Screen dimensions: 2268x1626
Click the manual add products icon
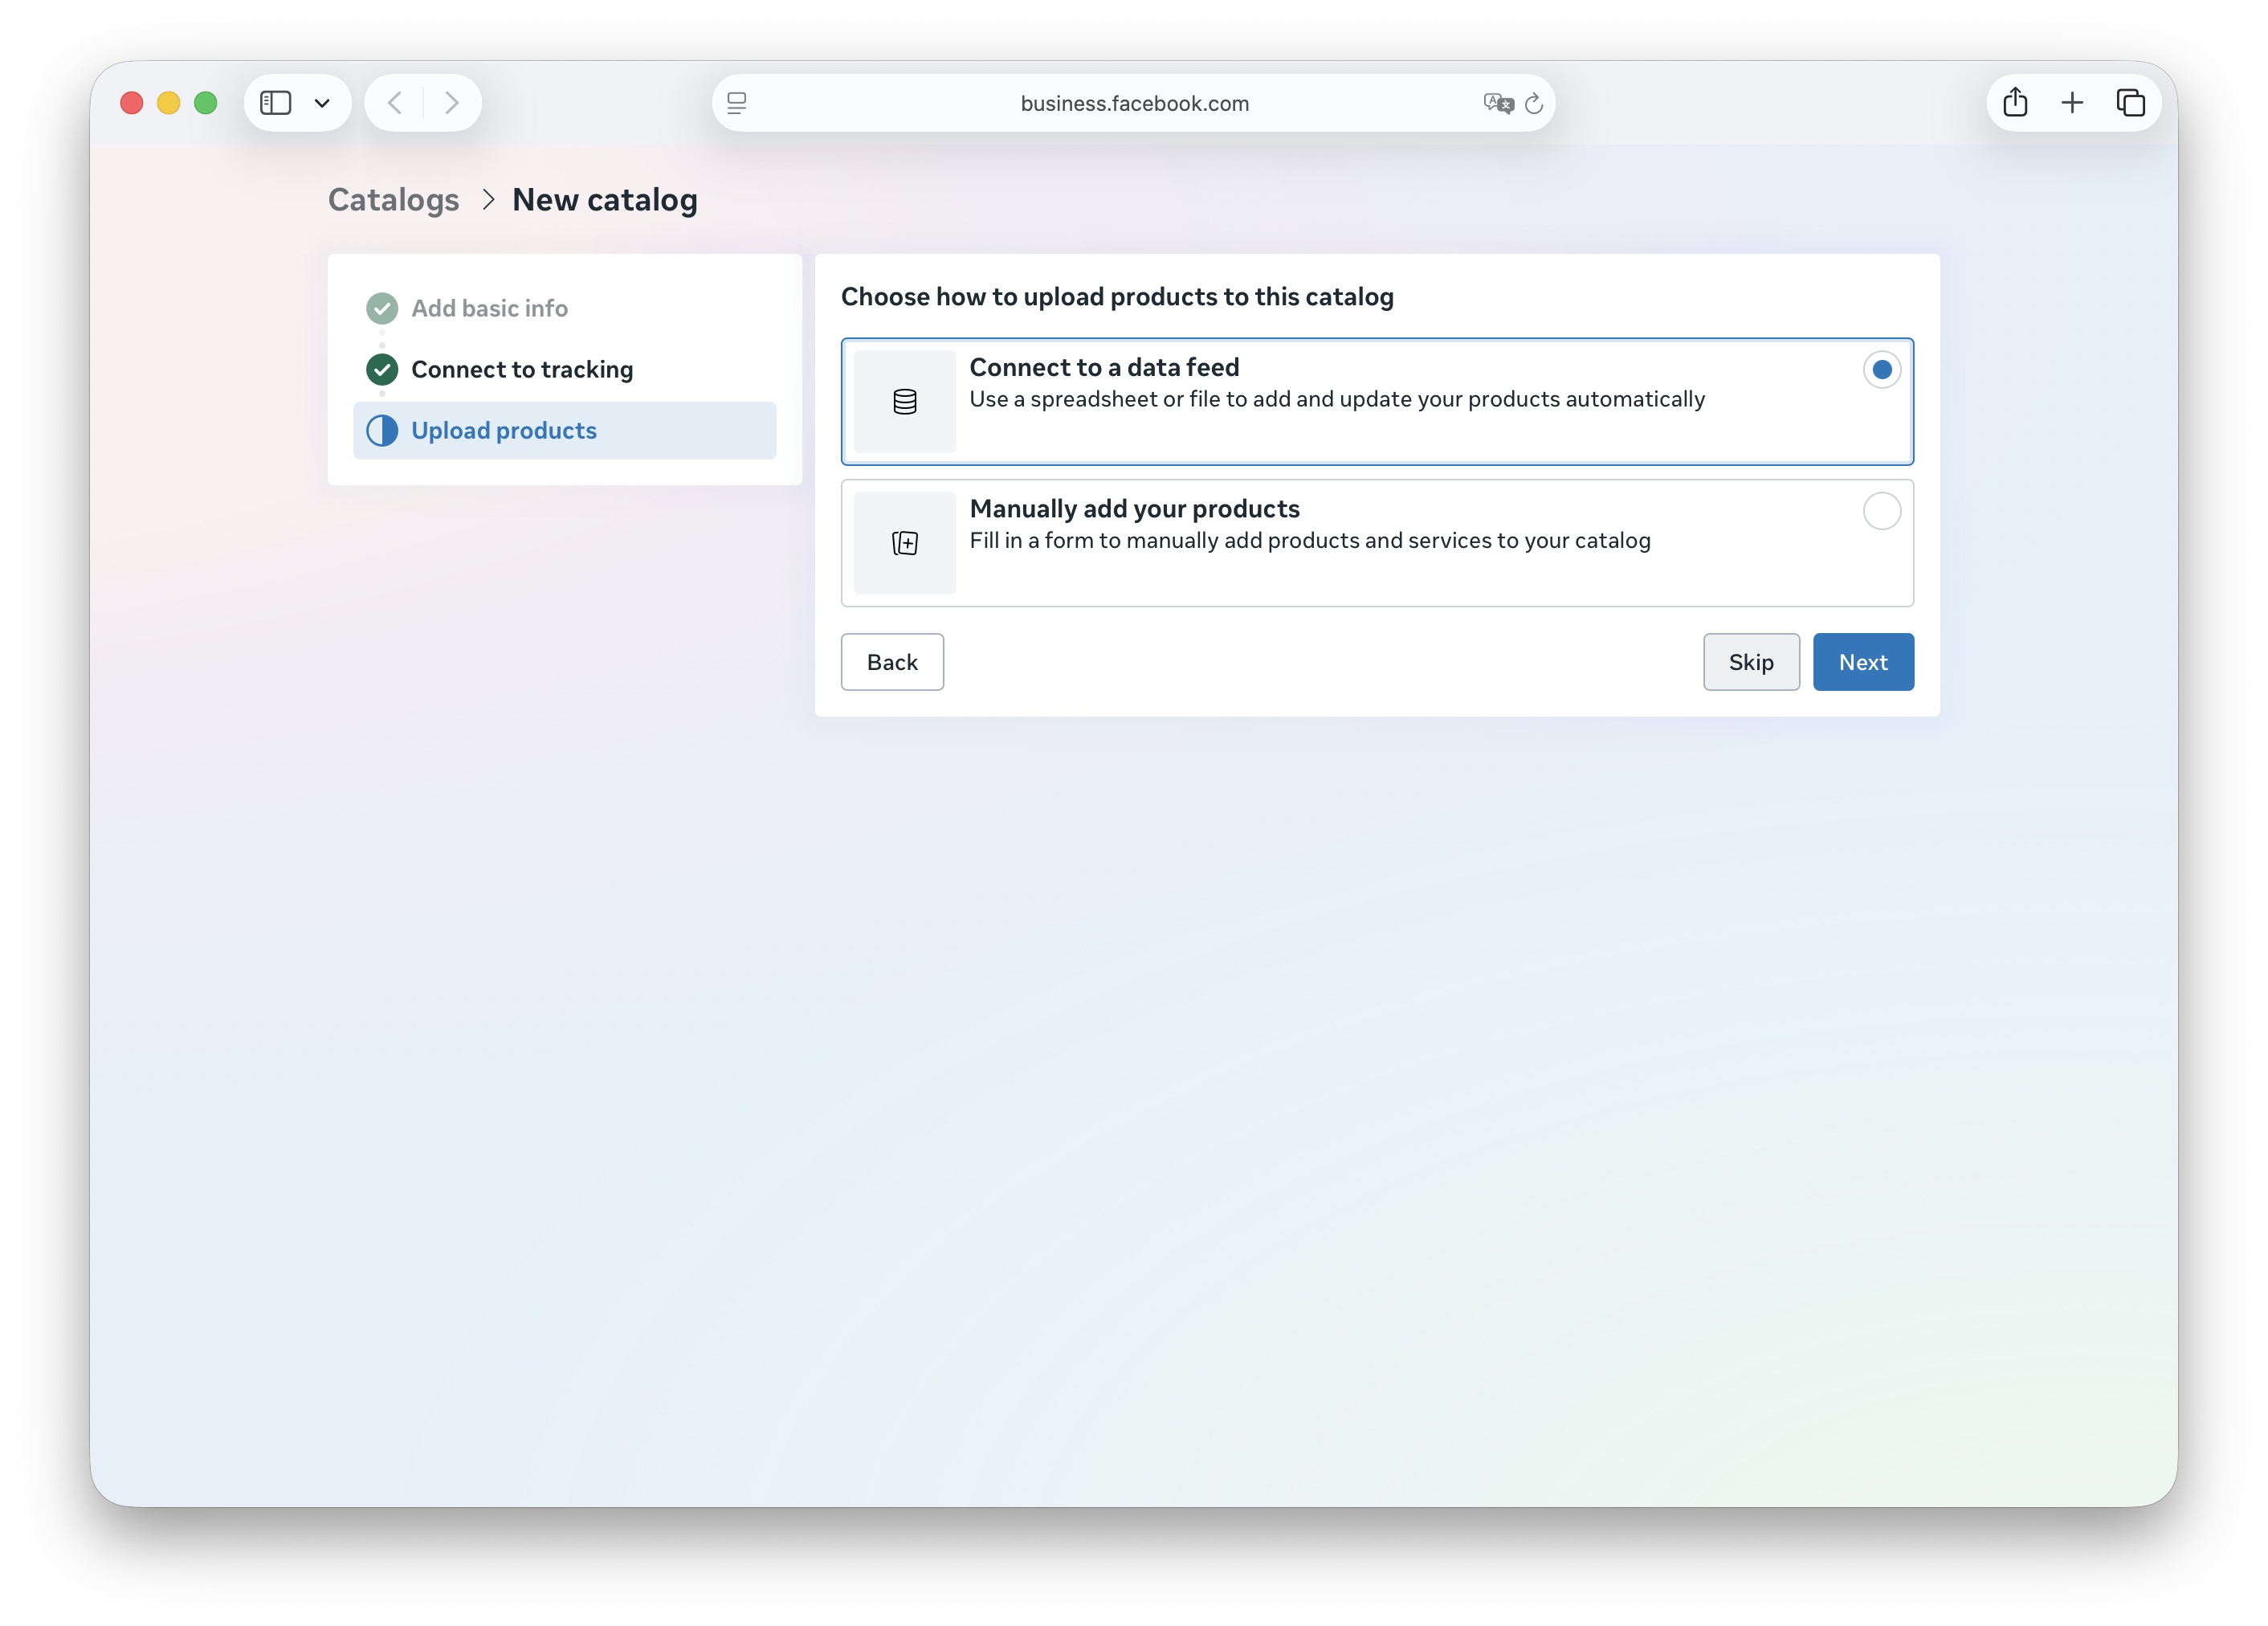pos(904,543)
